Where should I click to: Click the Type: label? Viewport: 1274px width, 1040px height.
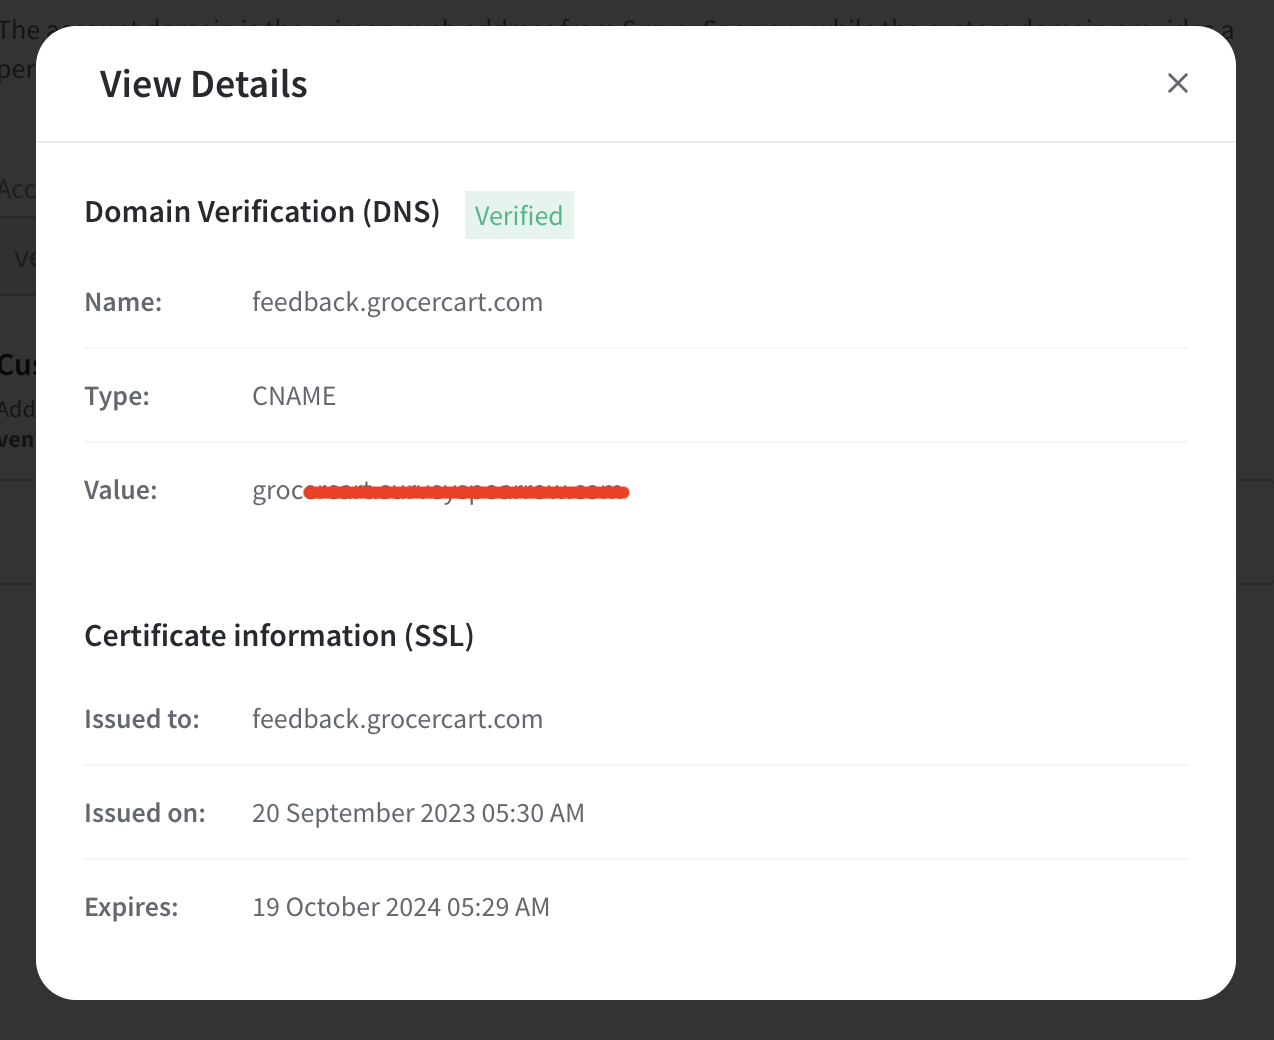pos(117,396)
